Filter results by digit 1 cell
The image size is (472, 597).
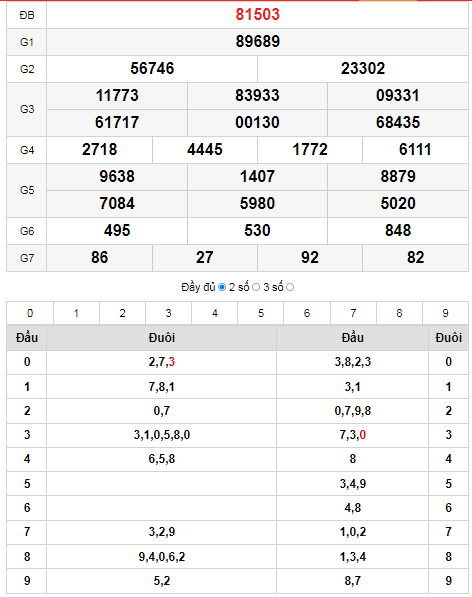pyautogui.click(x=77, y=313)
